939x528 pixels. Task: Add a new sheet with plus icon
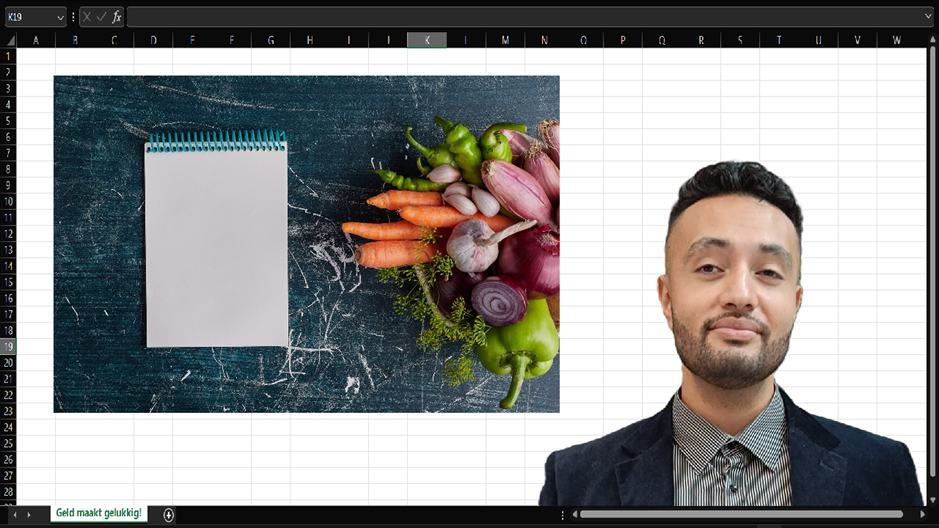click(168, 515)
